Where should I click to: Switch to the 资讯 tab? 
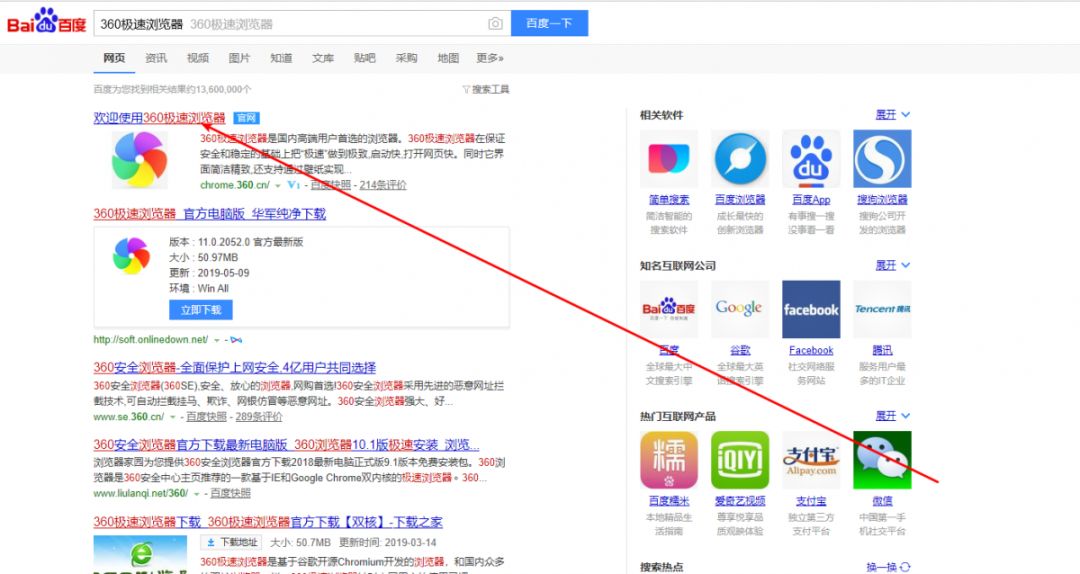point(156,58)
